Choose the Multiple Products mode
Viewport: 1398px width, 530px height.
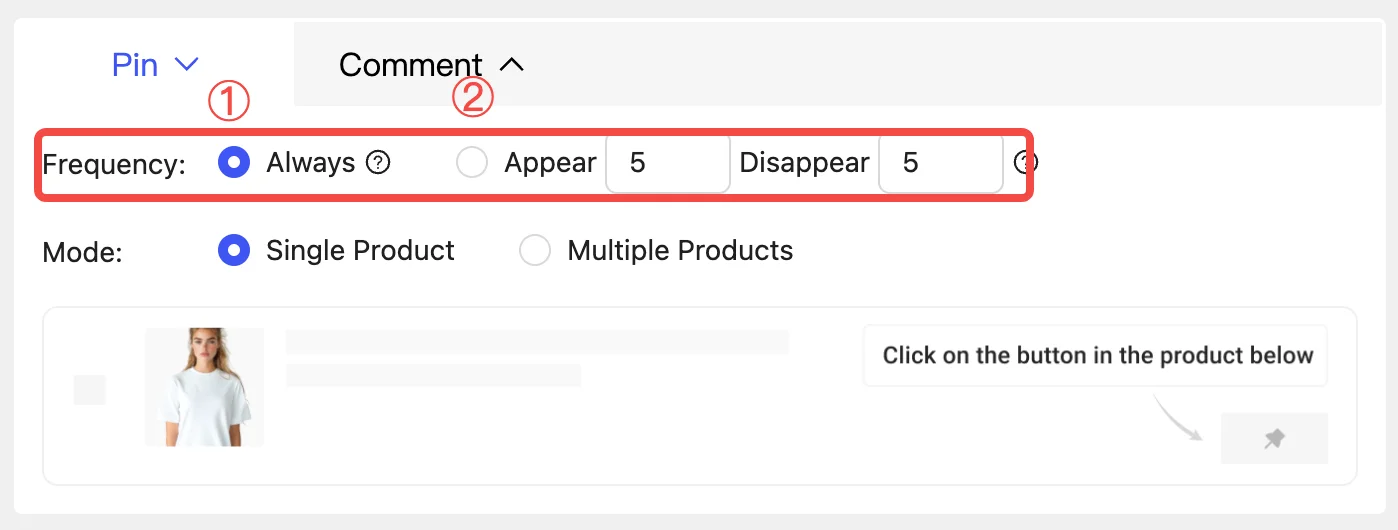point(535,250)
